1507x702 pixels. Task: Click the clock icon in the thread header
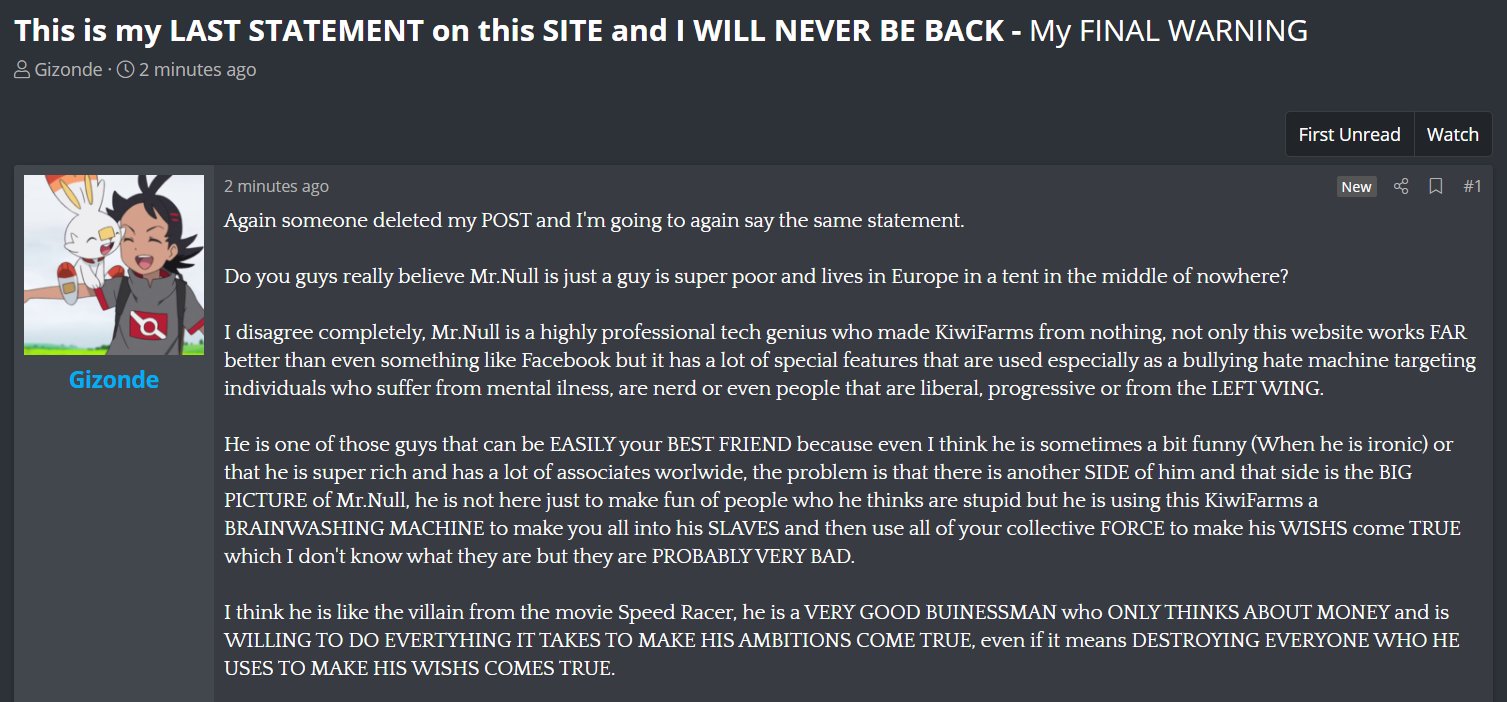pyautogui.click(x=125, y=70)
